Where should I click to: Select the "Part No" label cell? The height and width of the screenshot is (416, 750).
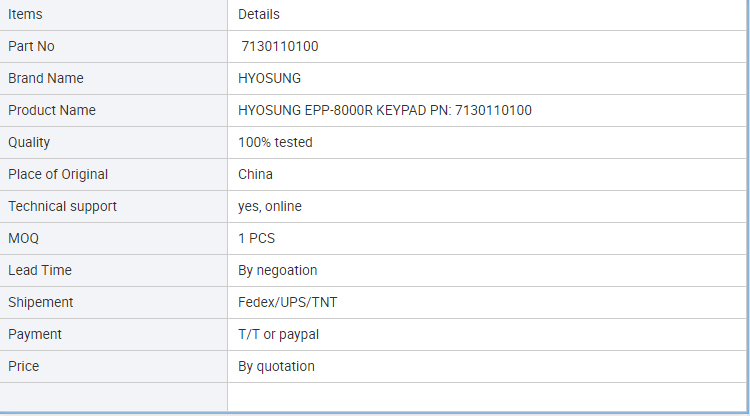pyautogui.click(x=31, y=46)
